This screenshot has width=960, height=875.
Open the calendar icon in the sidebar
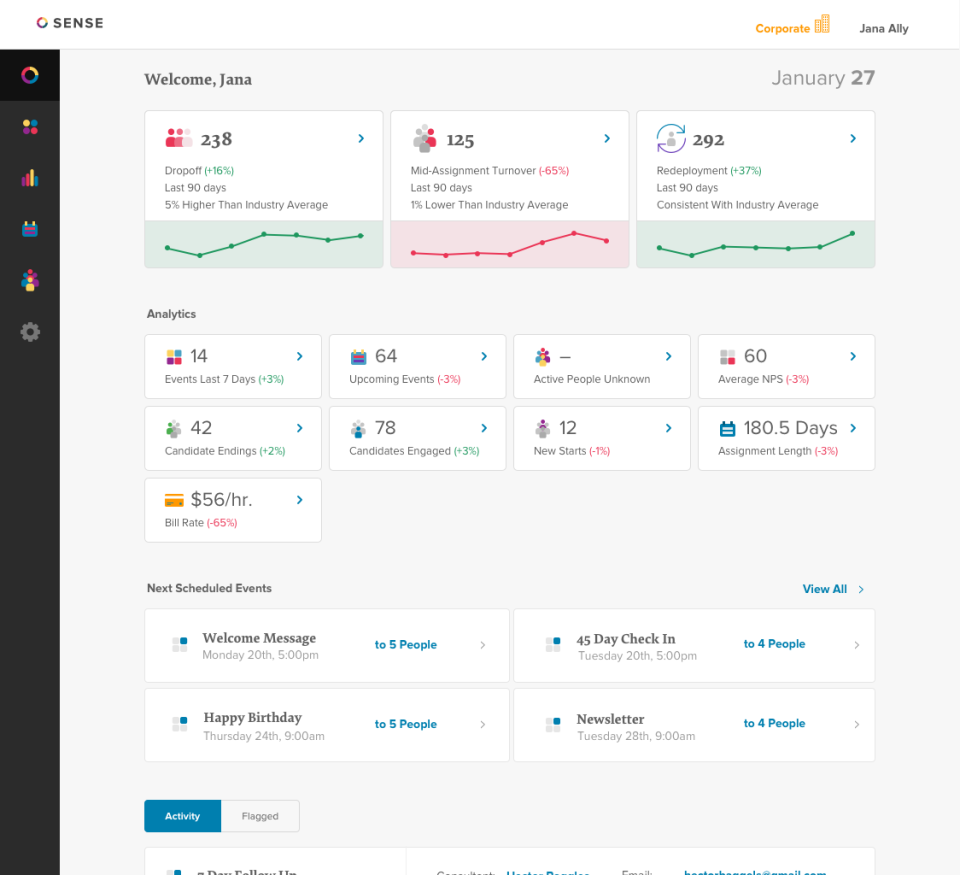[x=30, y=229]
